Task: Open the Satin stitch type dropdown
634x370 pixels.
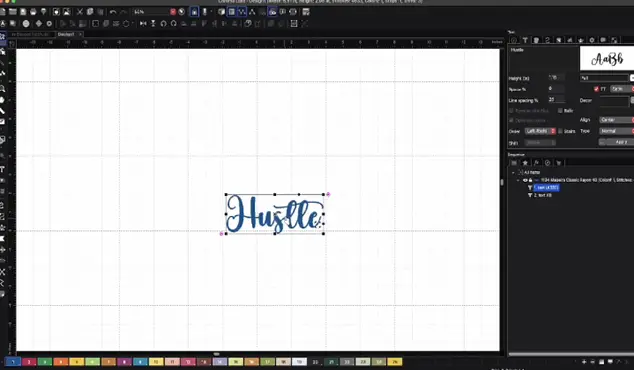Action: pos(621,89)
